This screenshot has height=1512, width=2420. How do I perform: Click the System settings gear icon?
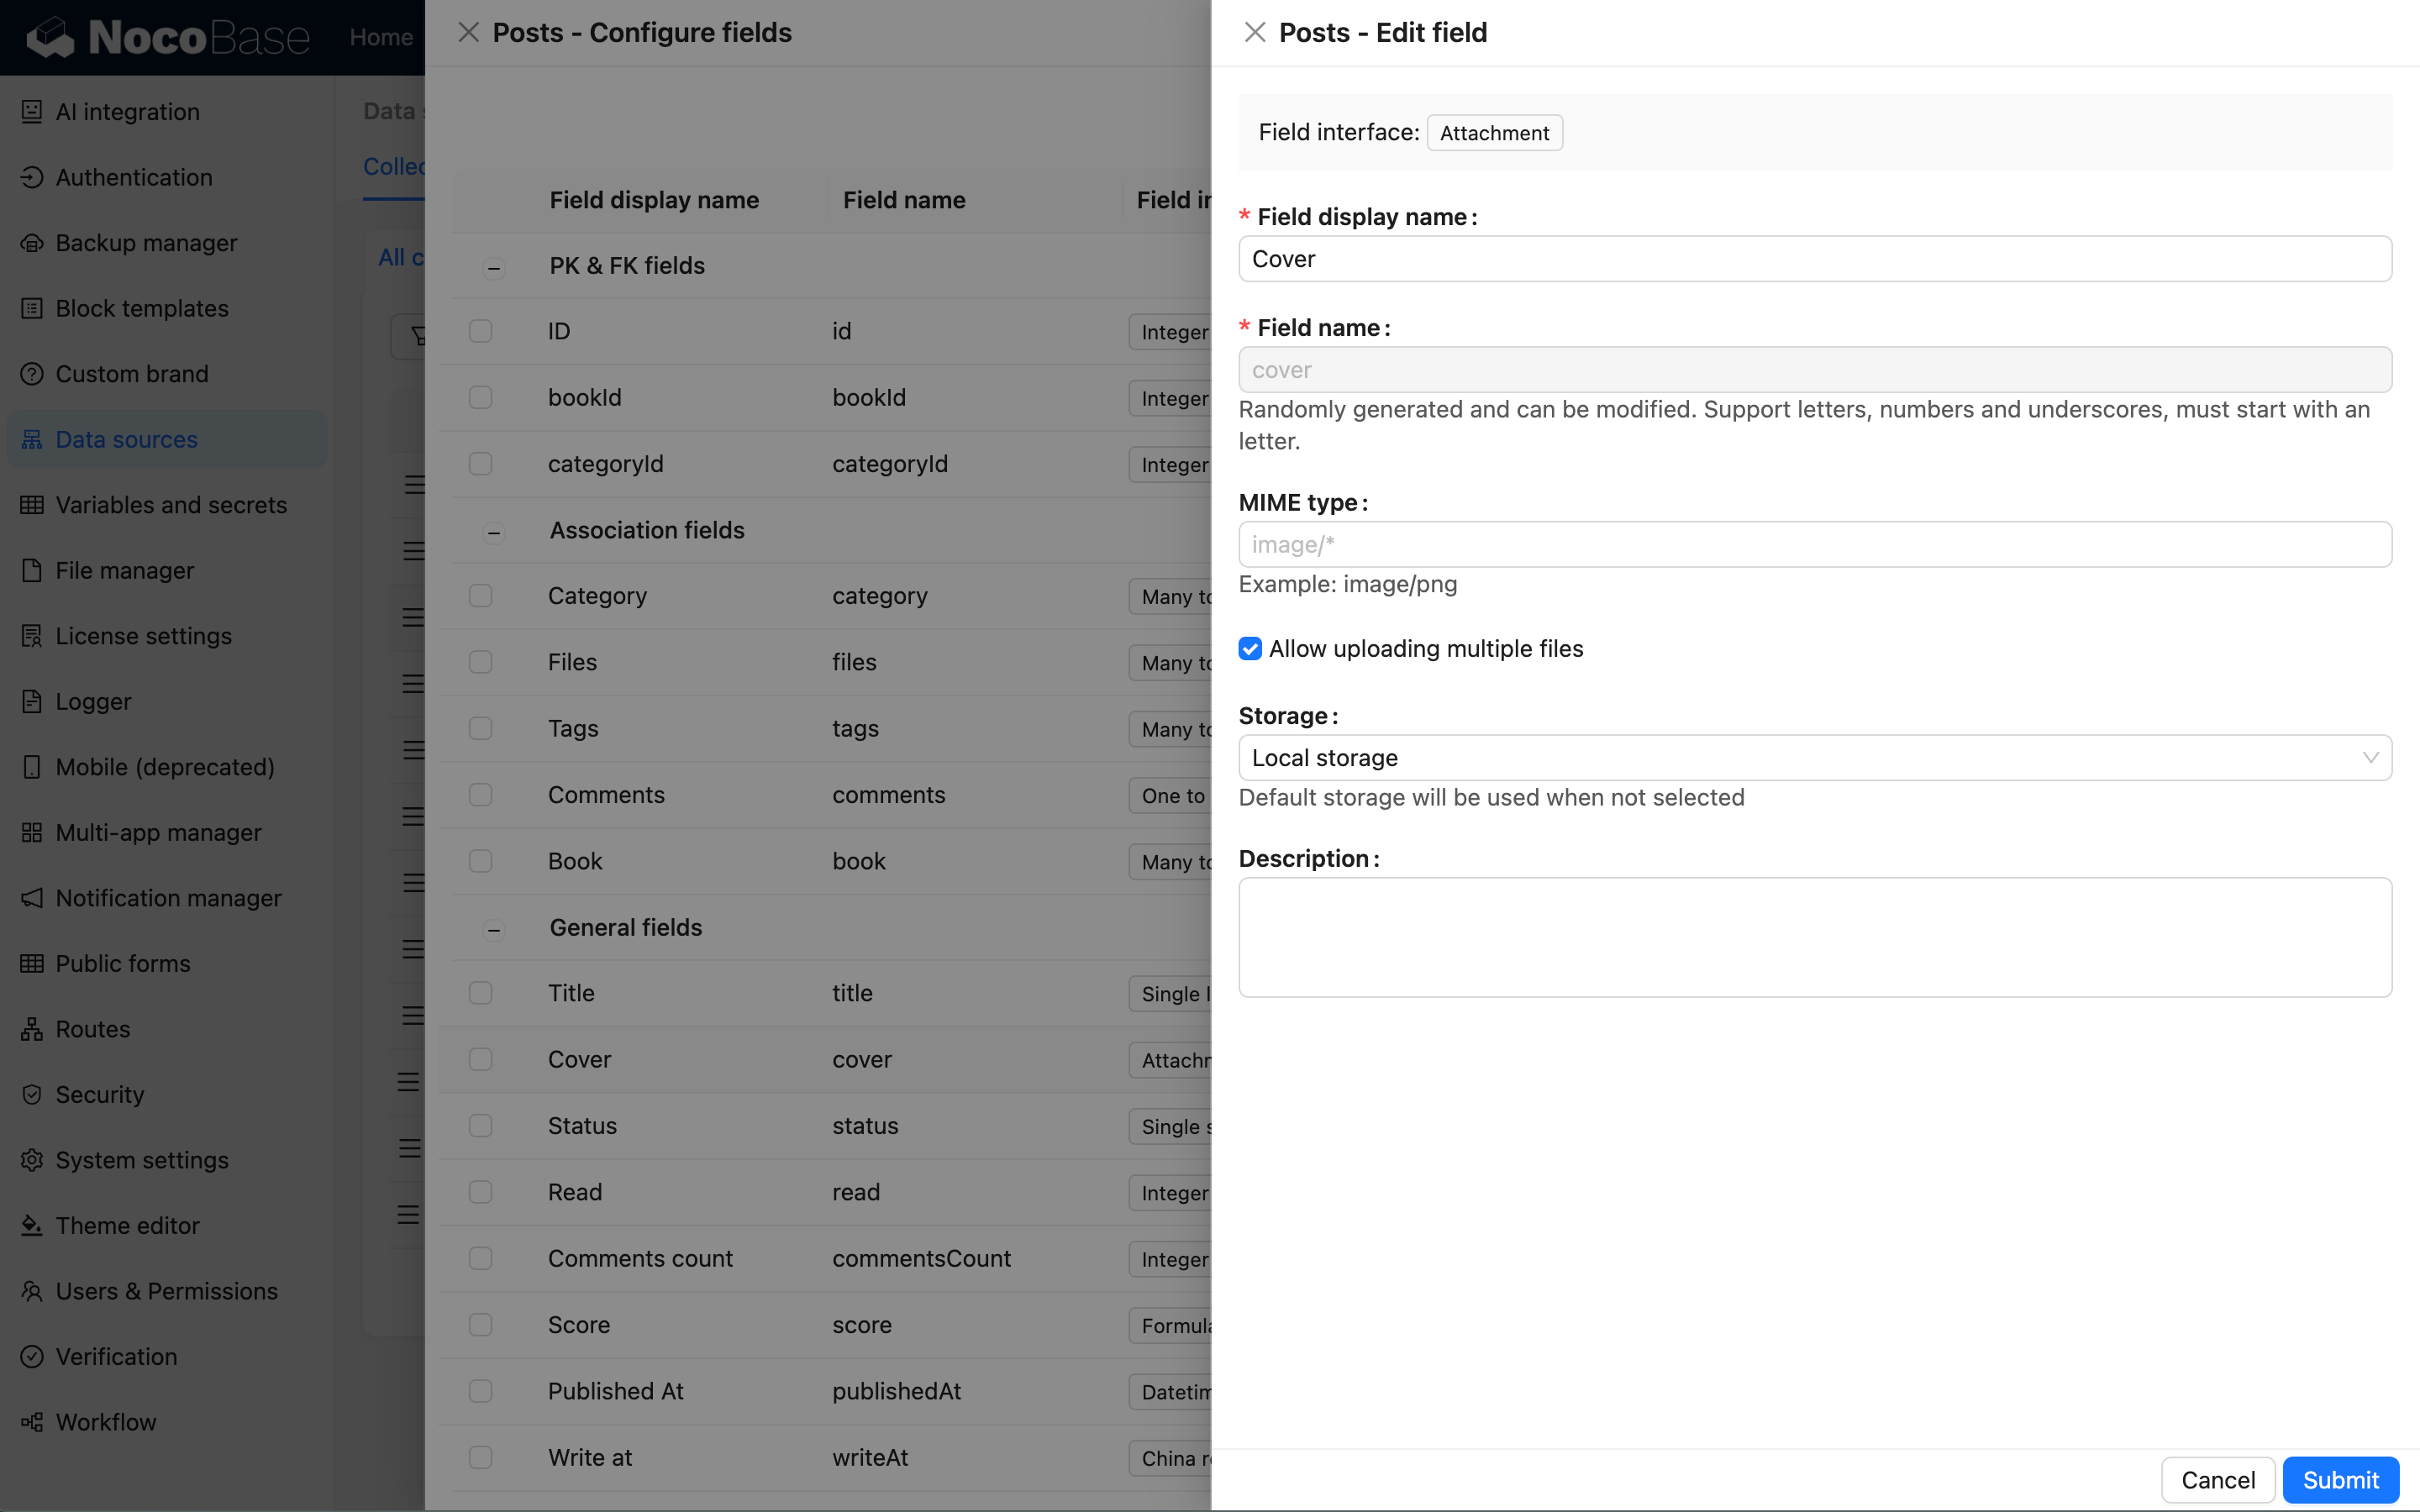click(32, 1160)
